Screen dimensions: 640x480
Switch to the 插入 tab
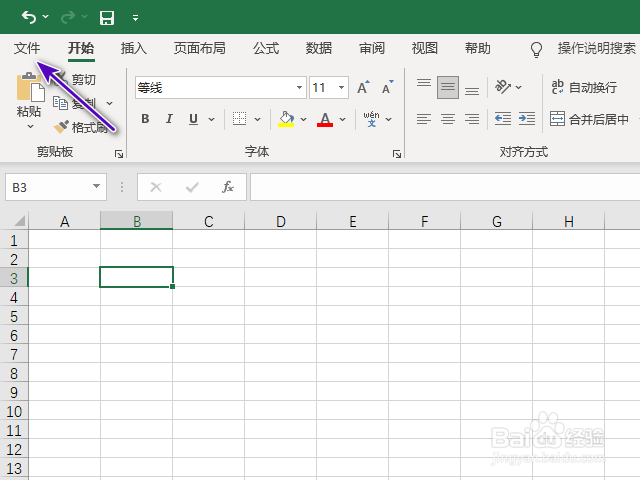coord(134,48)
